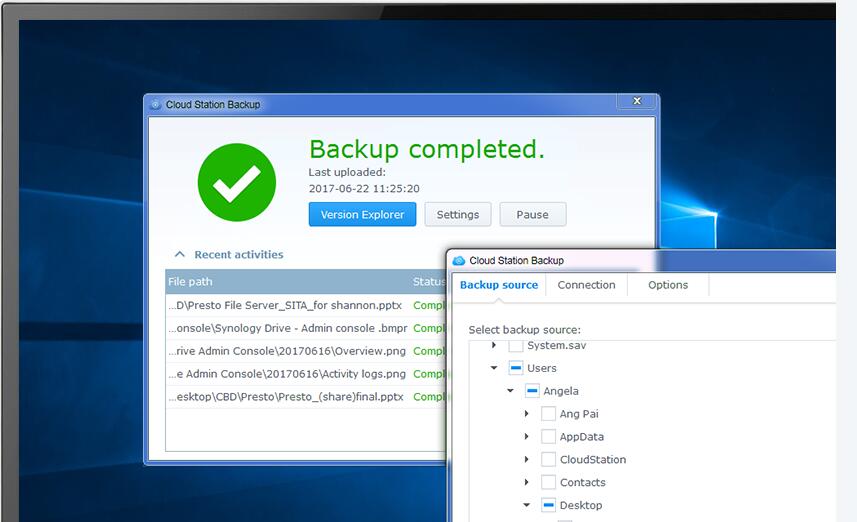Pause the backup
The width and height of the screenshot is (857, 522).
(532, 214)
